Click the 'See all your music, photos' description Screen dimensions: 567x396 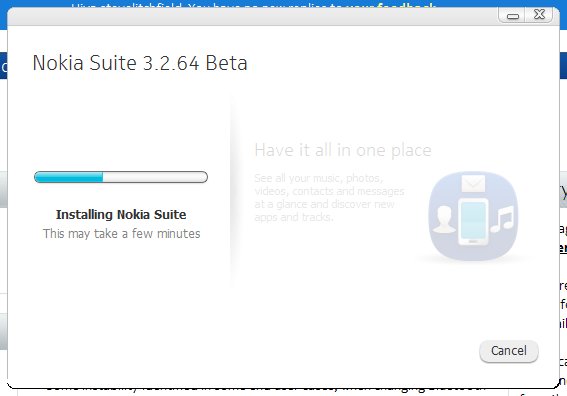point(329,197)
